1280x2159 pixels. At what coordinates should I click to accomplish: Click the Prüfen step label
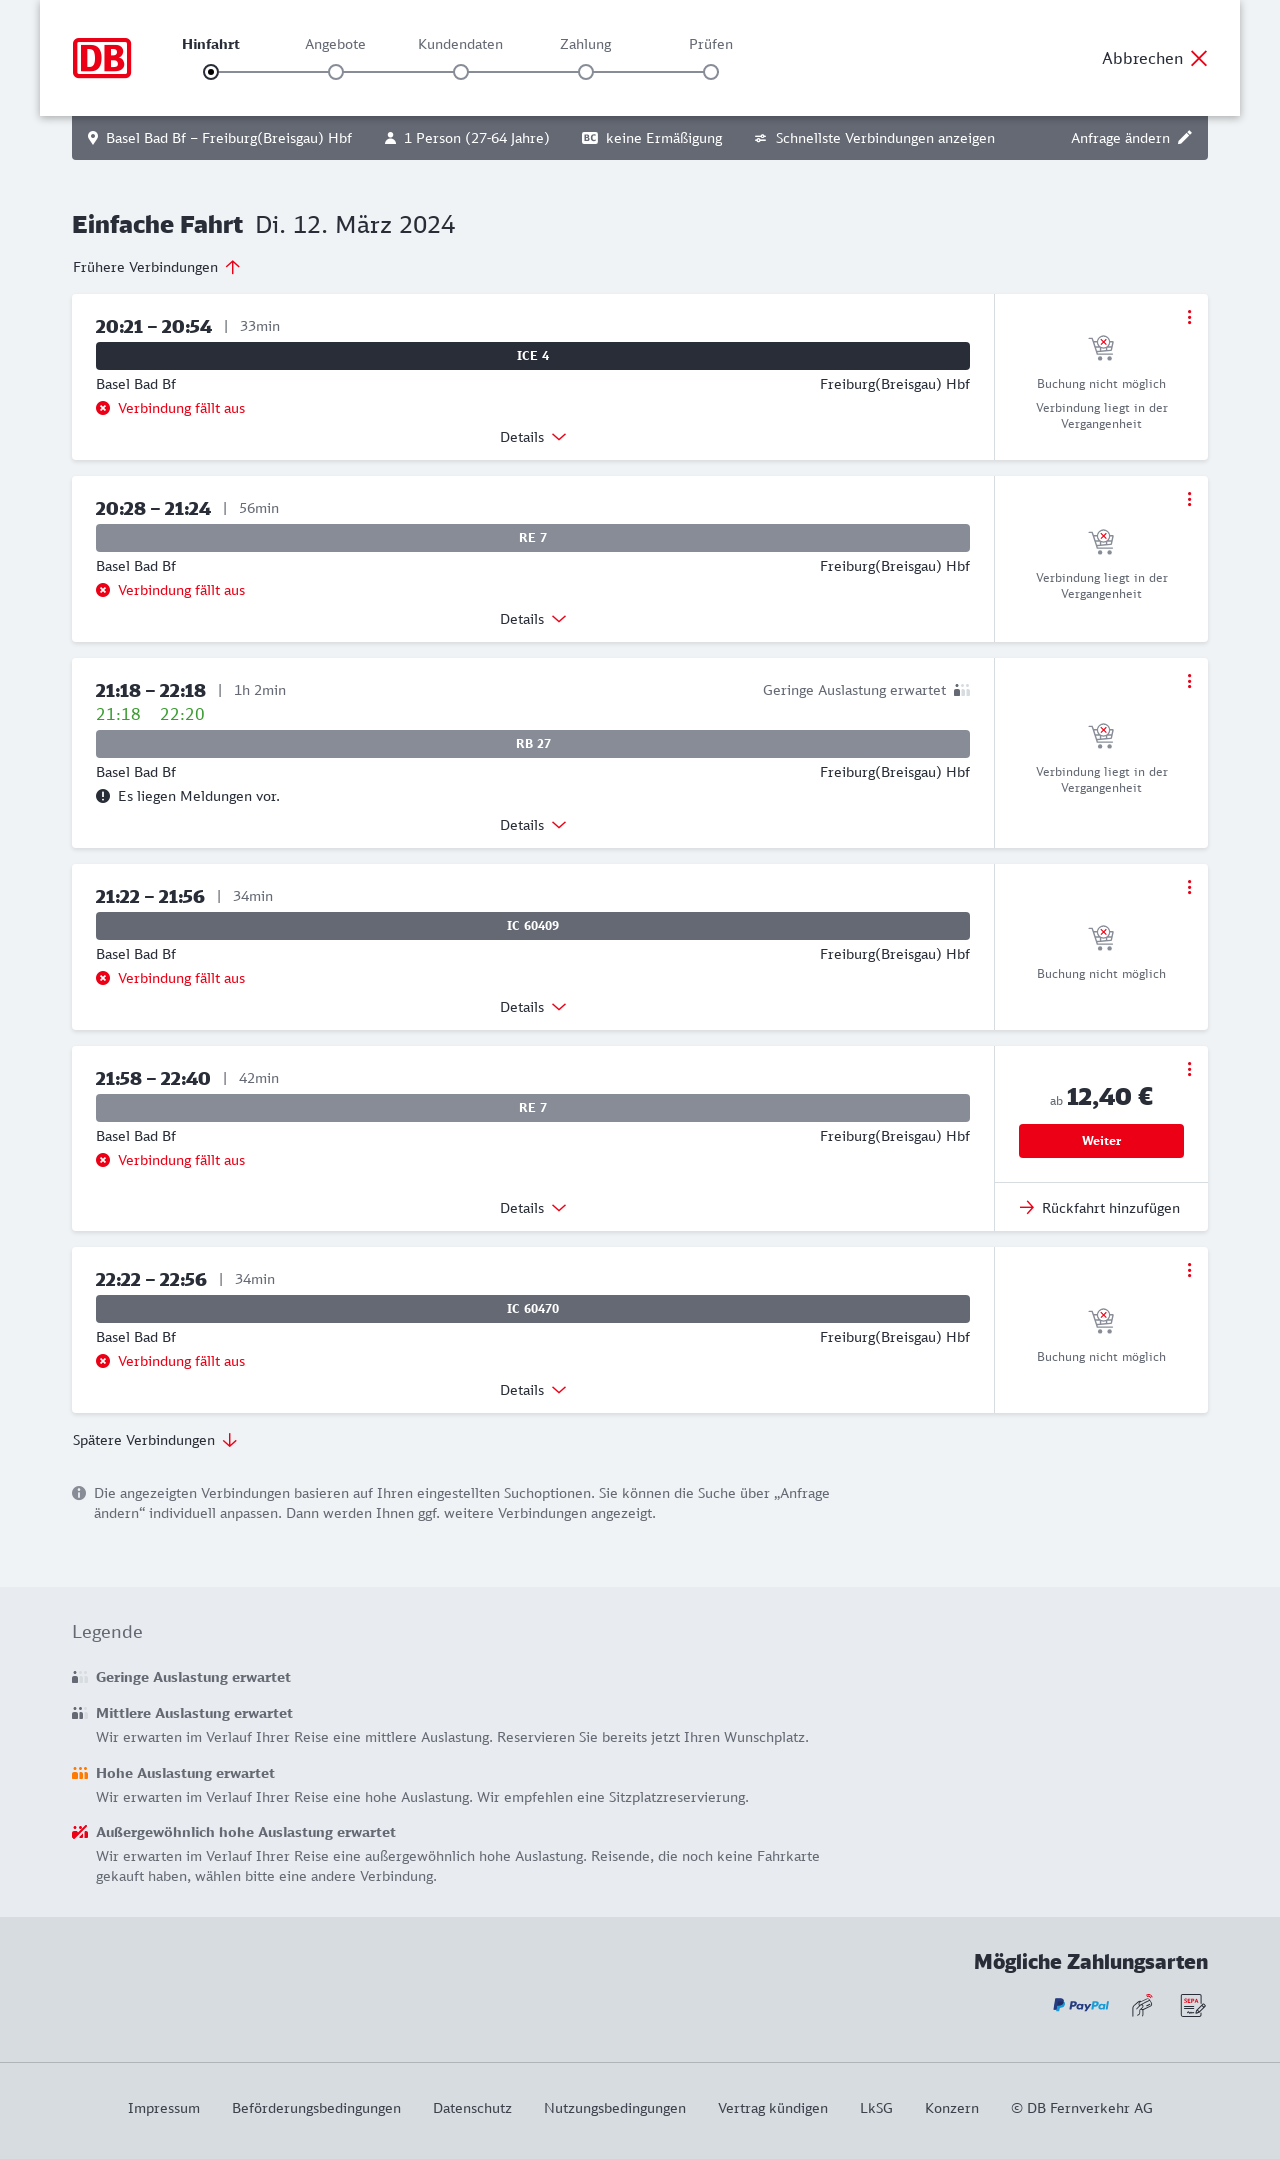pyautogui.click(x=711, y=44)
